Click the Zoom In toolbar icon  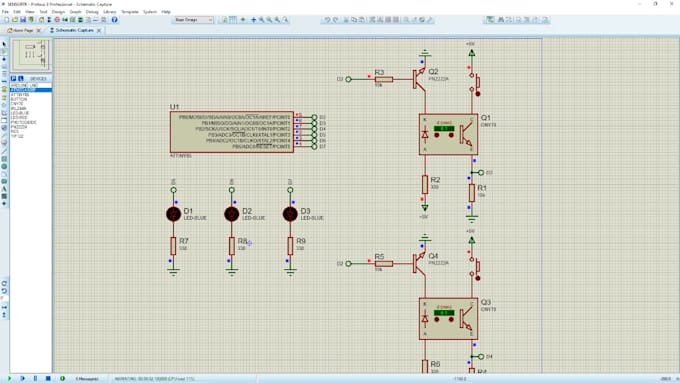pyautogui.click(x=262, y=20)
